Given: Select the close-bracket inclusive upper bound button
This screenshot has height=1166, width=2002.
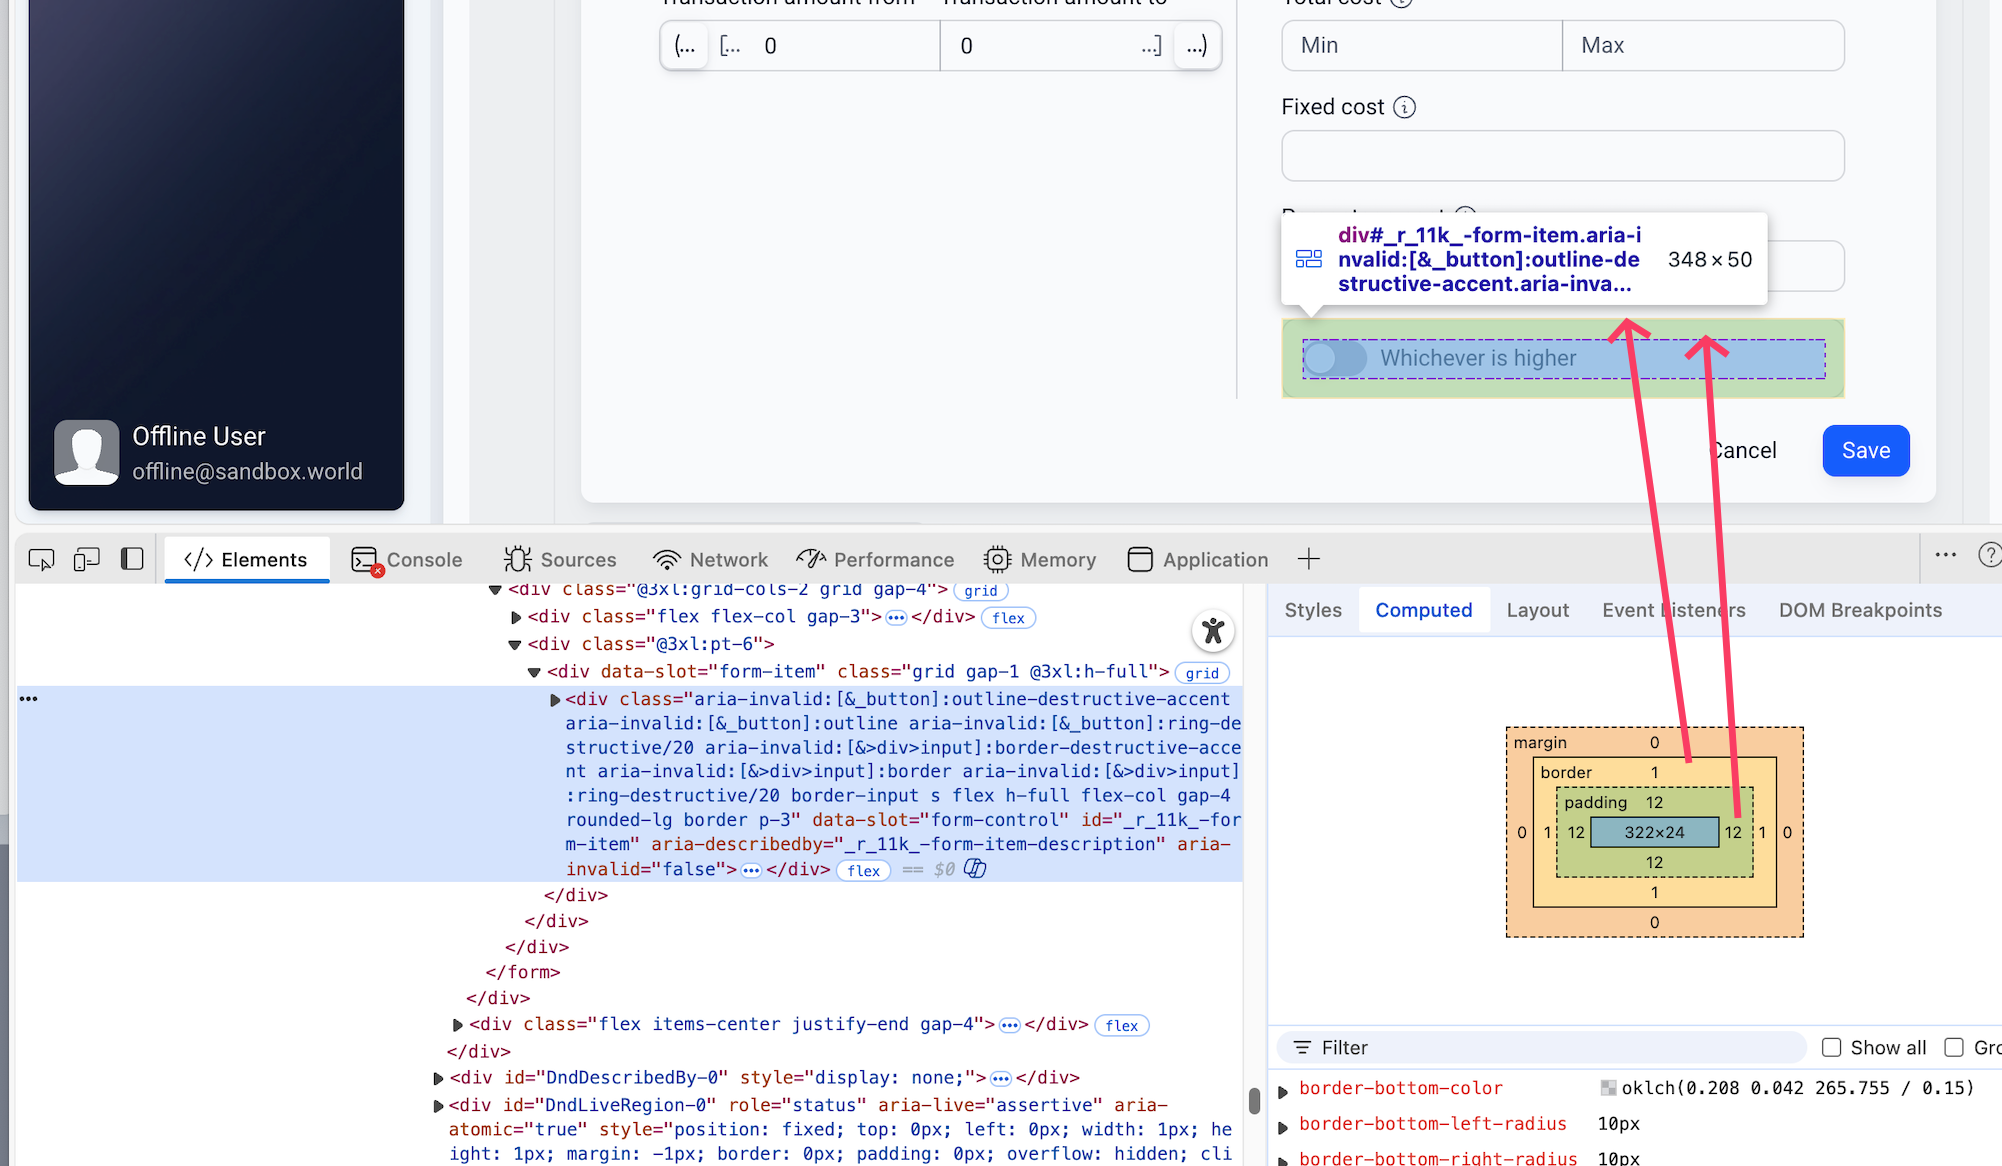Looking at the screenshot, I should pyautogui.click(x=1151, y=46).
